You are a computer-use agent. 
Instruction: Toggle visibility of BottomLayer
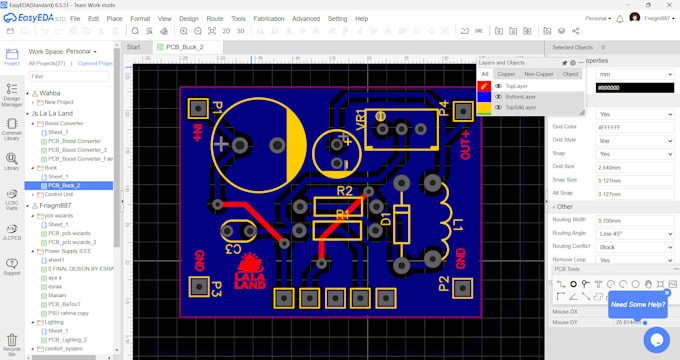(499, 97)
